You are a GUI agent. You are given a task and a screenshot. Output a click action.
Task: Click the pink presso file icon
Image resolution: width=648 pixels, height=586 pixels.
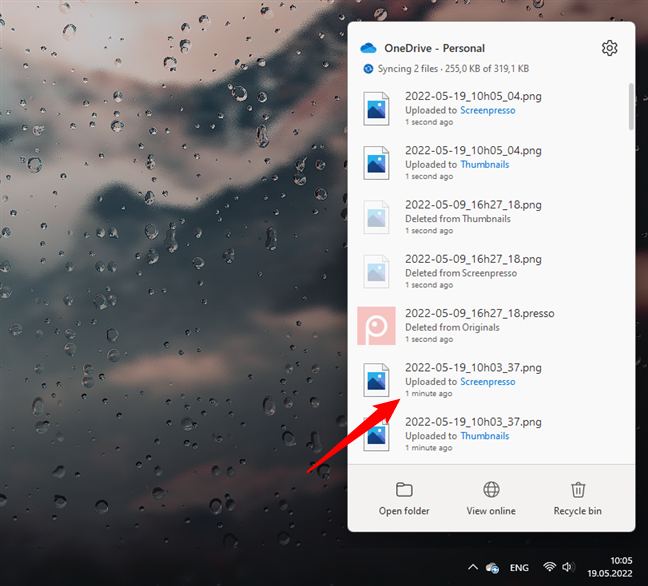[x=376, y=326]
